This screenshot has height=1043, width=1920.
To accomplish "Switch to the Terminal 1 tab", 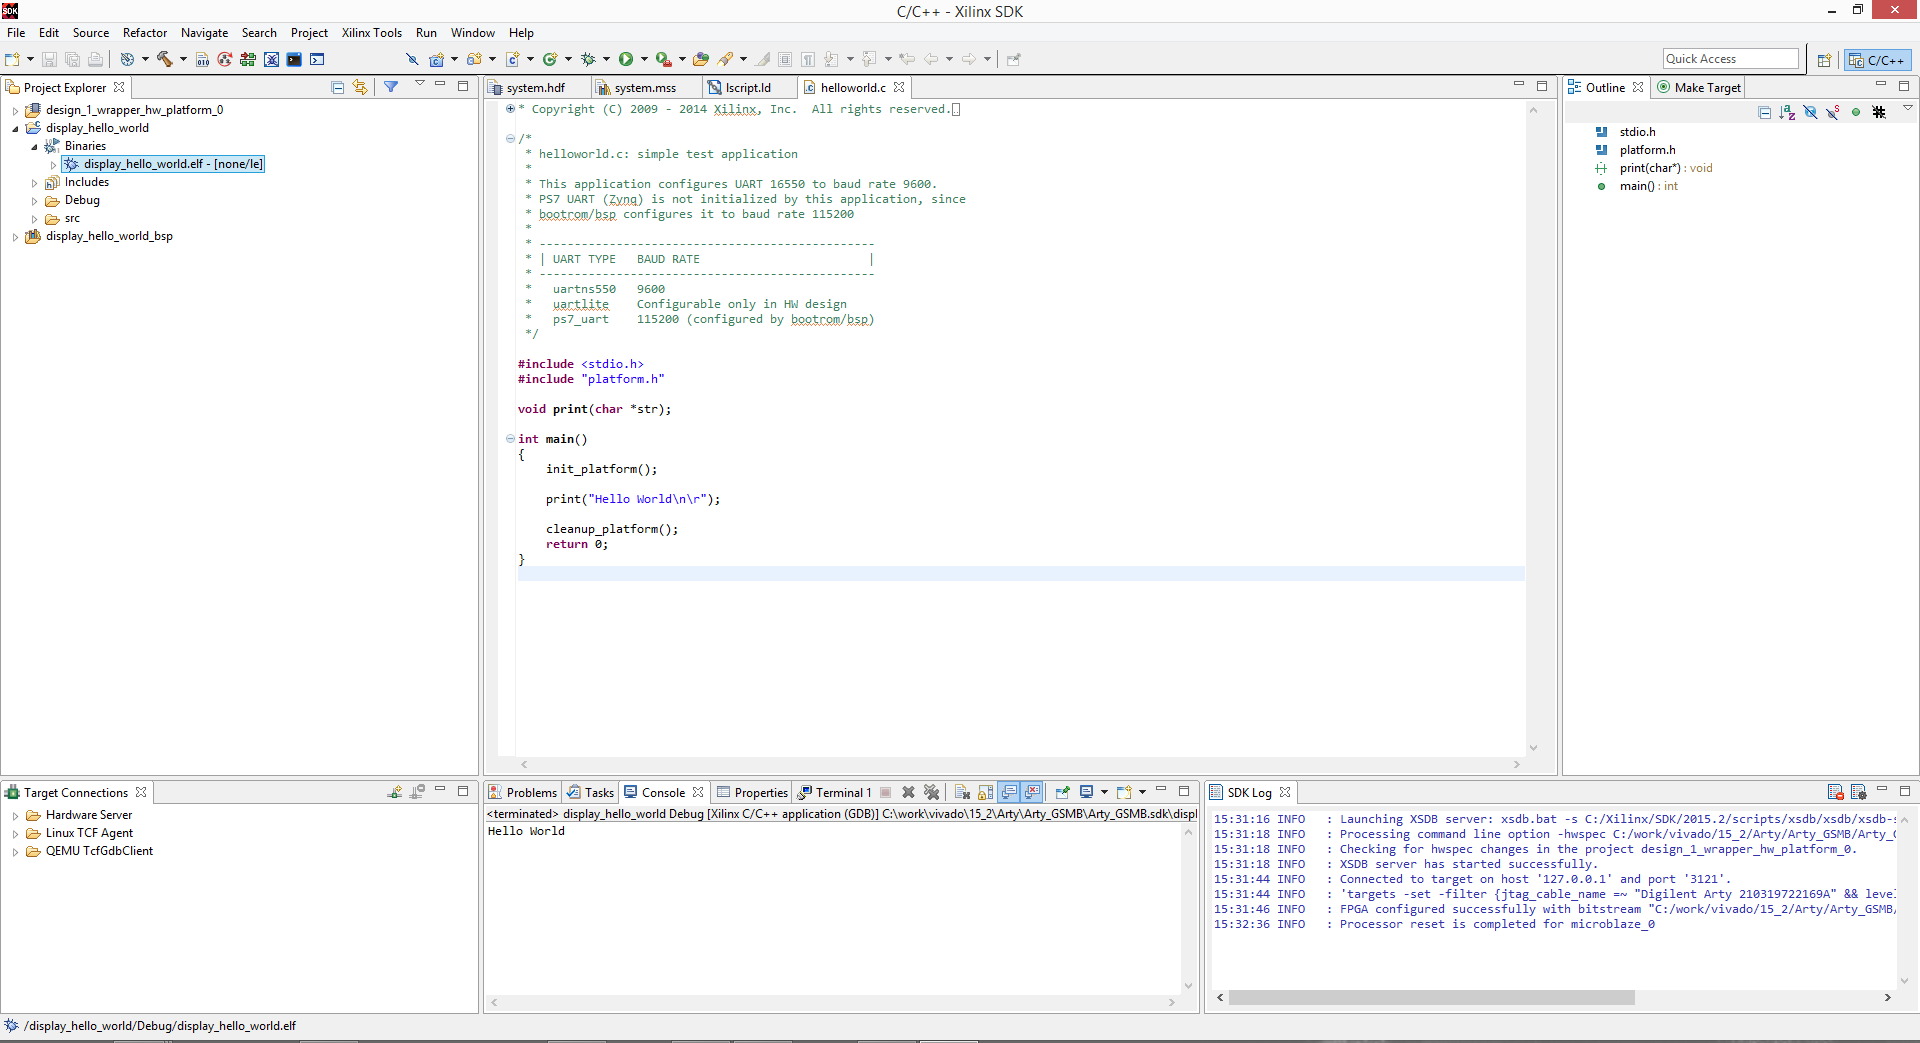I will [x=834, y=792].
